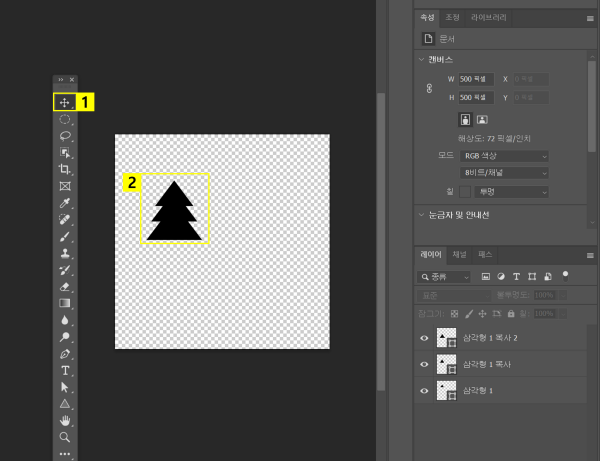Viewport: 600px width, 461px height.
Task: Open the 종류 layer filter dropdown
Action: coord(444,277)
